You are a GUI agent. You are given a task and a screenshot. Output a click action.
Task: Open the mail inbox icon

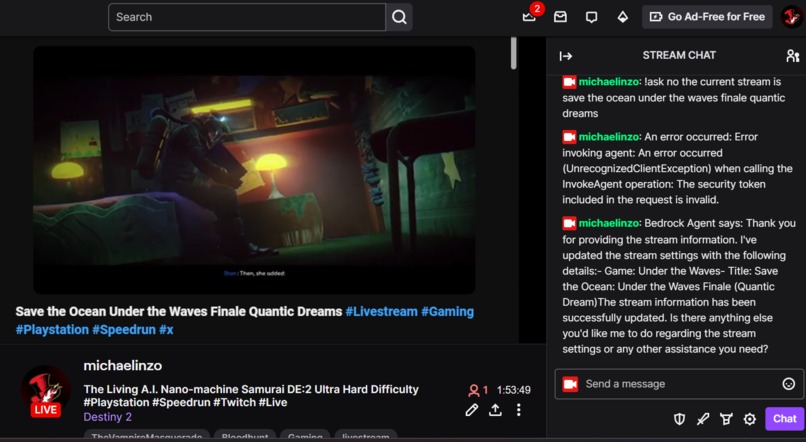(x=560, y=17)
